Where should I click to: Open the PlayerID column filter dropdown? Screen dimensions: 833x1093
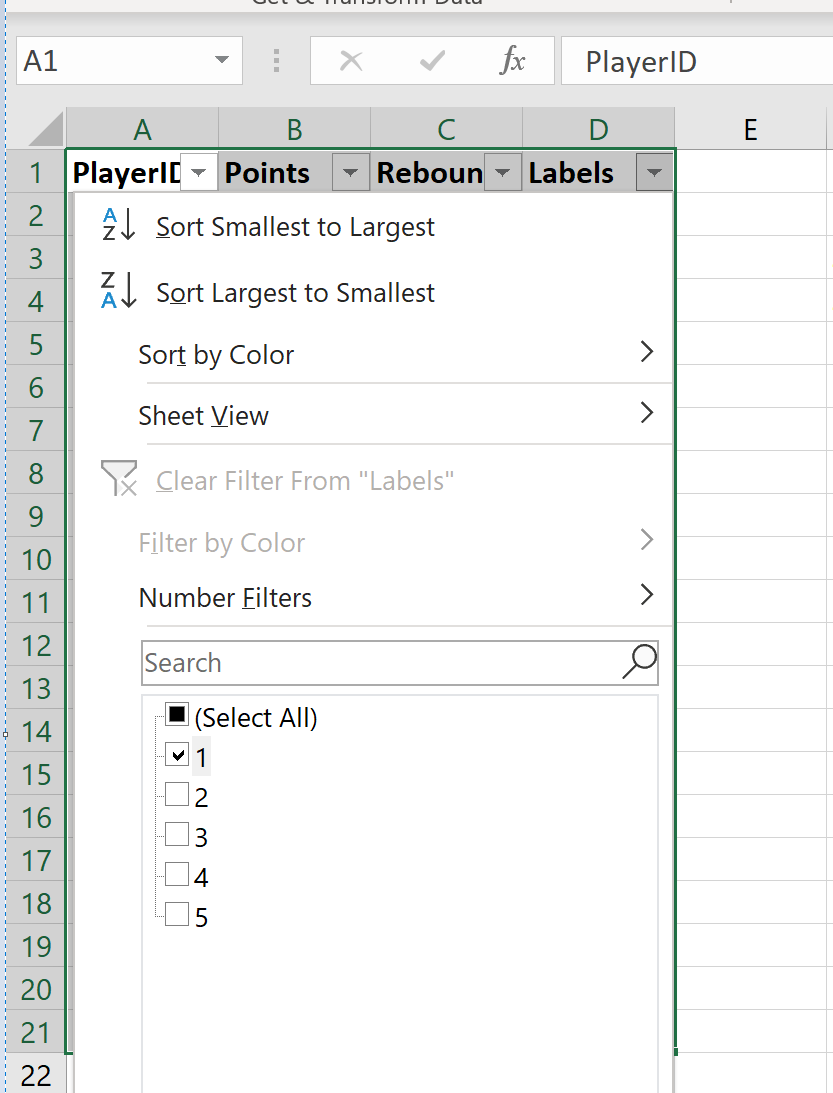tap(199, 174)
